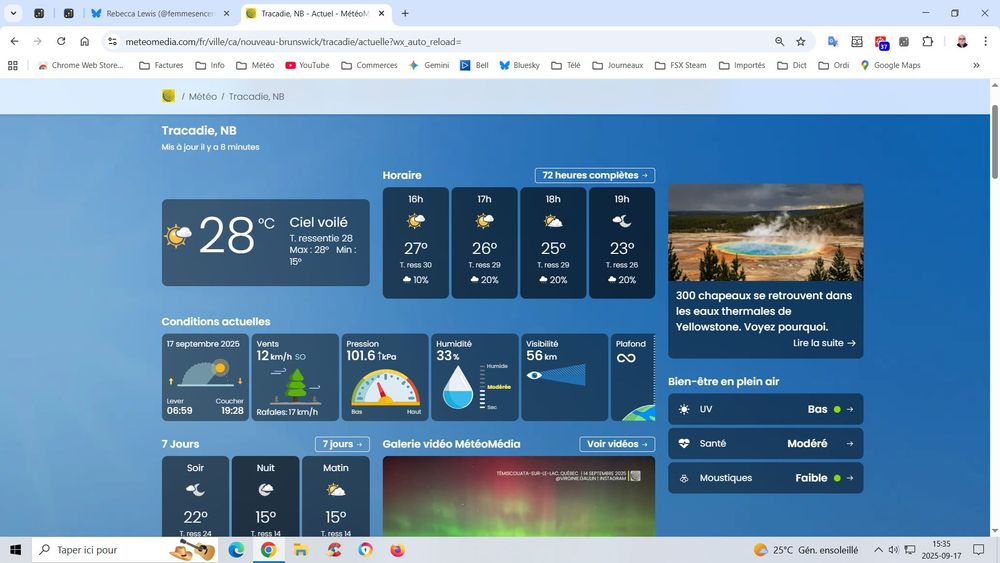Select the 17h hourly forecast card

(x=485, y=242)
